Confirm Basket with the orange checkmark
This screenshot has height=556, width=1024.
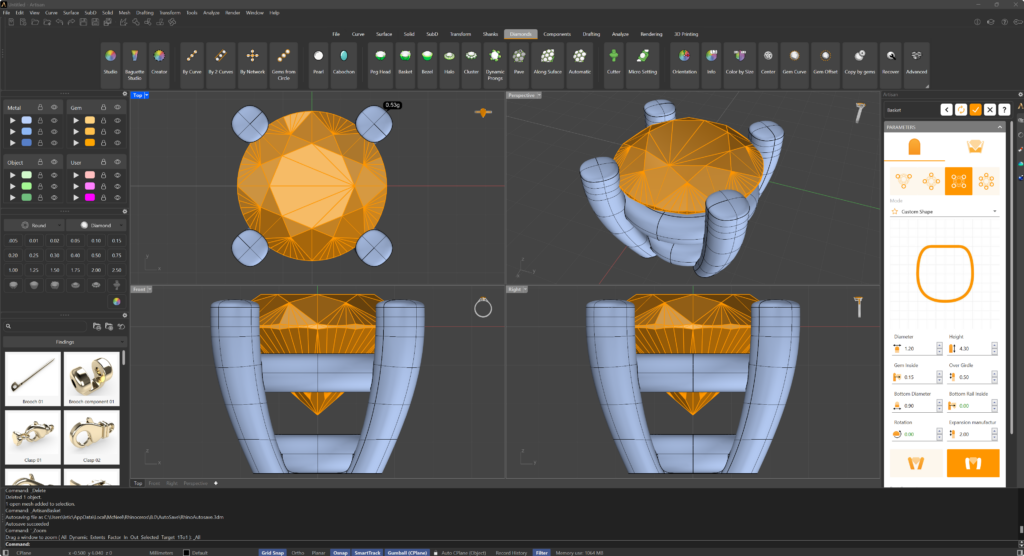click(976, 110)
